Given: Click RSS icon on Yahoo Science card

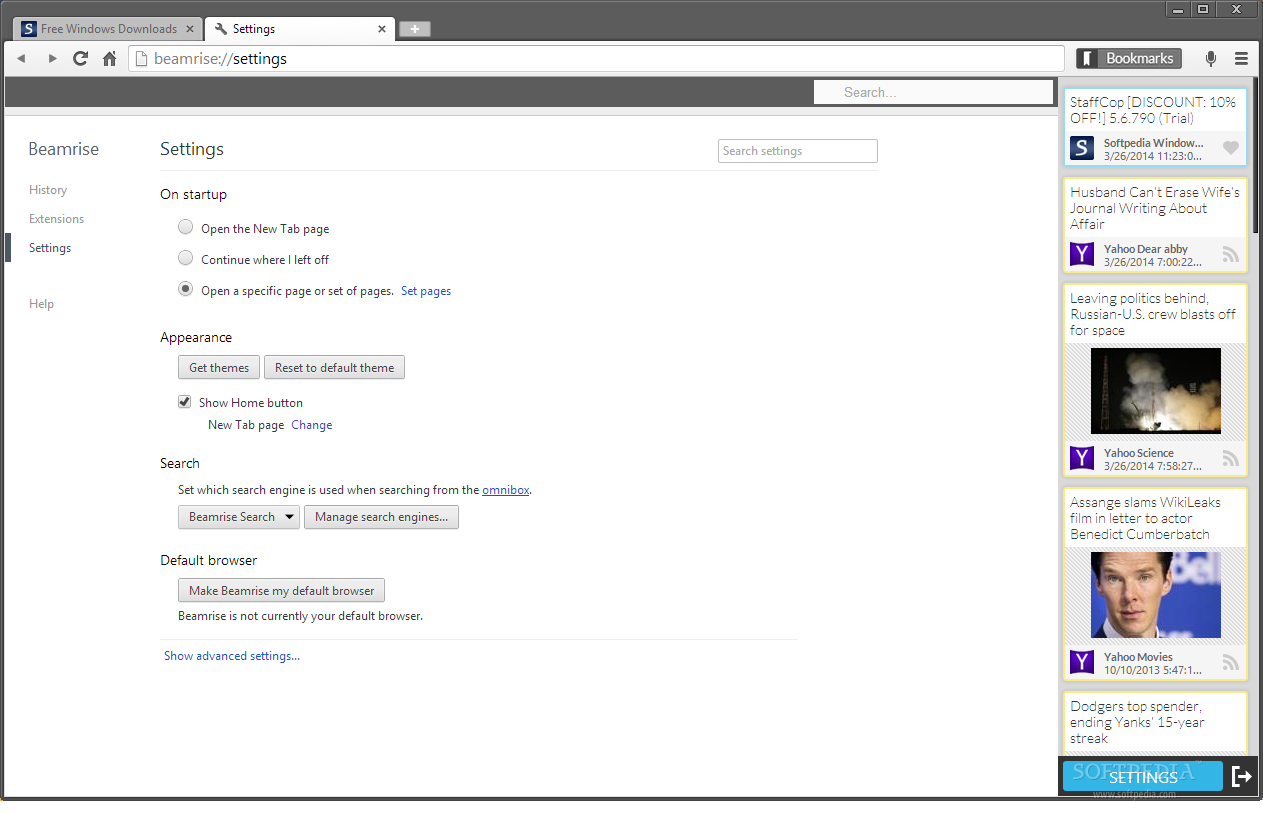Looking at the screenshot, I should coord(1231,458).
